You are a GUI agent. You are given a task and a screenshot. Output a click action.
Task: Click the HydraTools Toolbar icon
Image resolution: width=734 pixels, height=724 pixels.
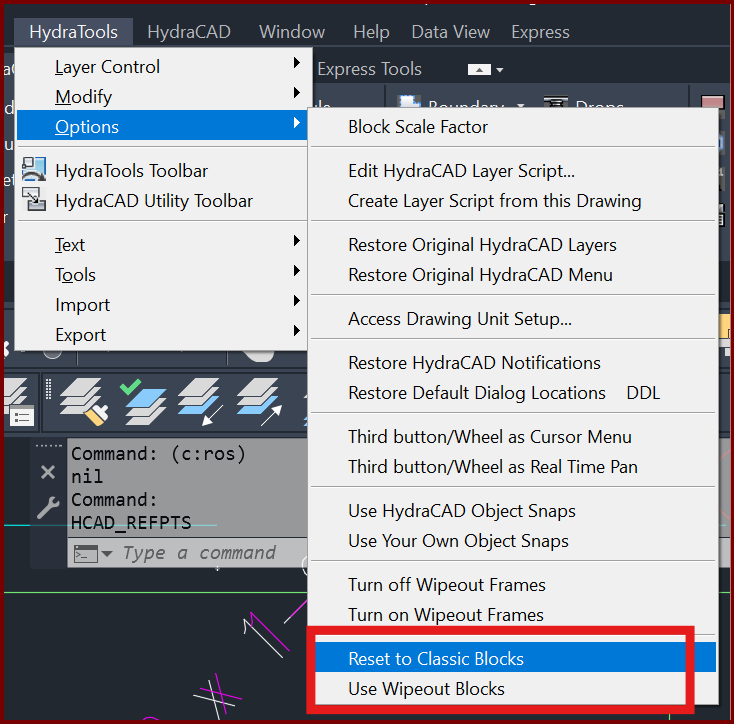click(34, 171)
